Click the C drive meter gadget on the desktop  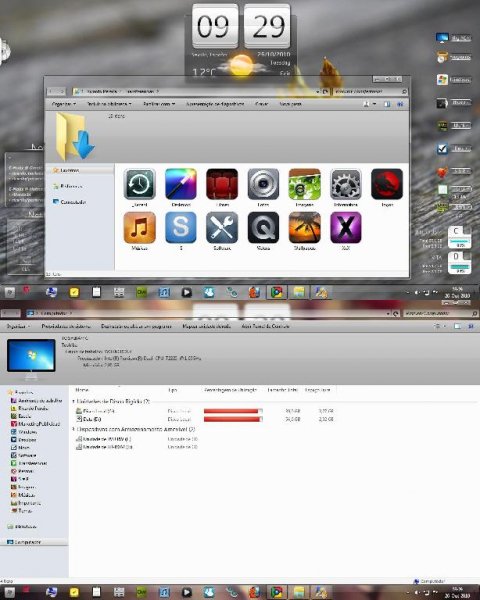(459, 237)
